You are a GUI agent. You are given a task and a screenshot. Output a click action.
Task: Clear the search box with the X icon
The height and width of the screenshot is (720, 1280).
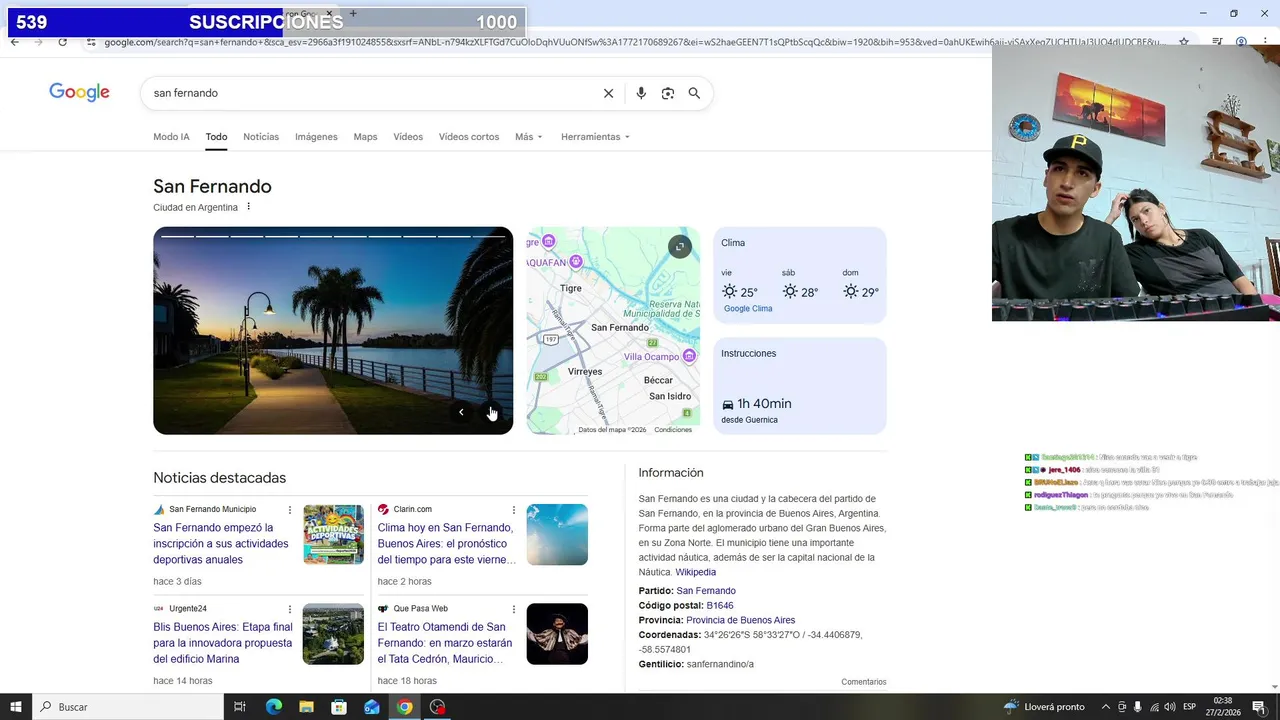pyautogui.click(x=608, y=93)
